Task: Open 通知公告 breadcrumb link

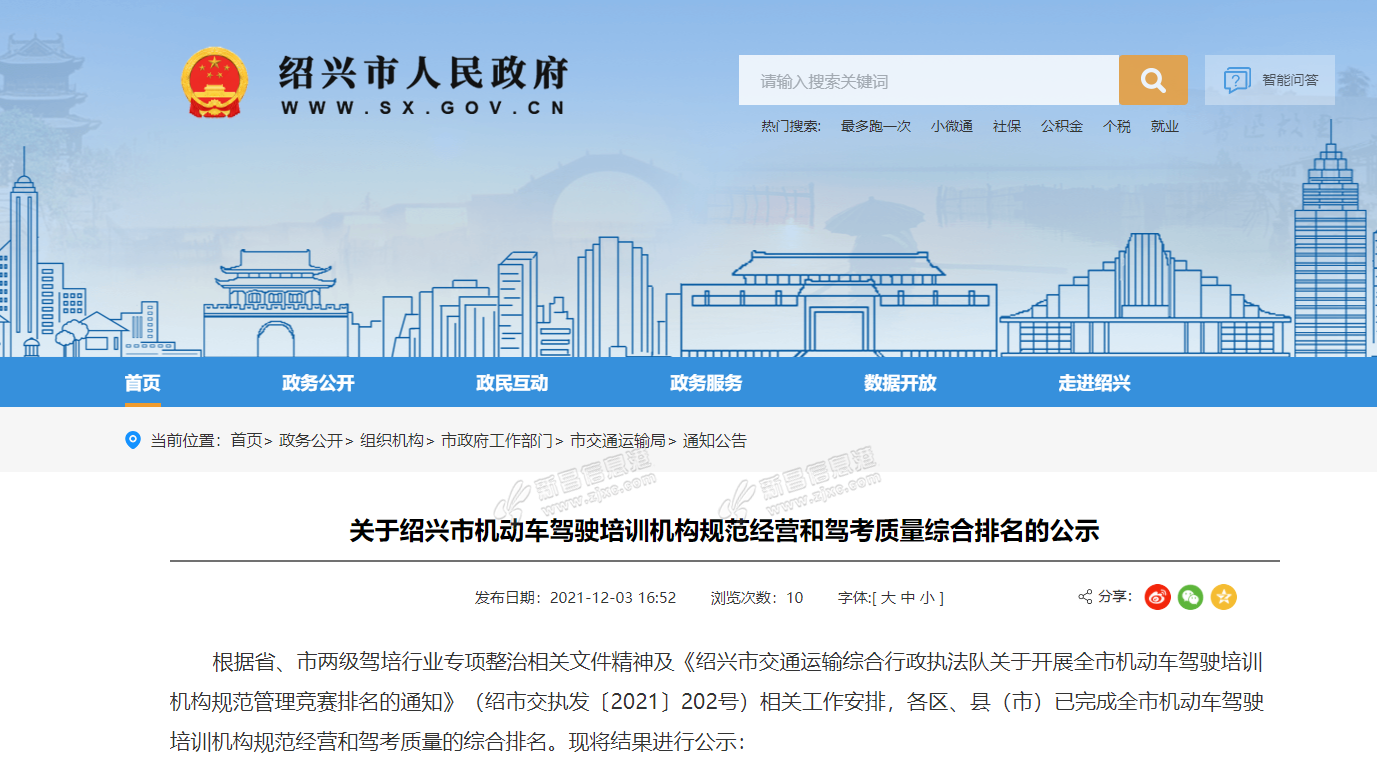Action: [x=714, y=441]
